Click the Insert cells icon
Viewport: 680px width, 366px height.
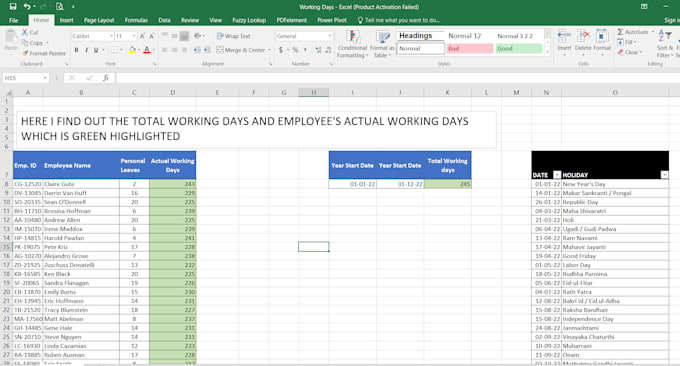coord(564,36)
